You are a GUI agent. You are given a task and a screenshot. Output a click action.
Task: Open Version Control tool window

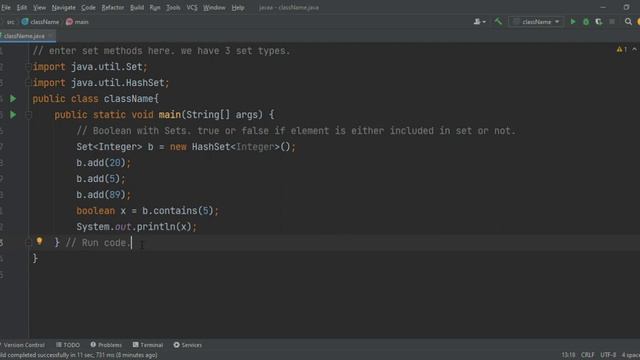click(23, 345)
